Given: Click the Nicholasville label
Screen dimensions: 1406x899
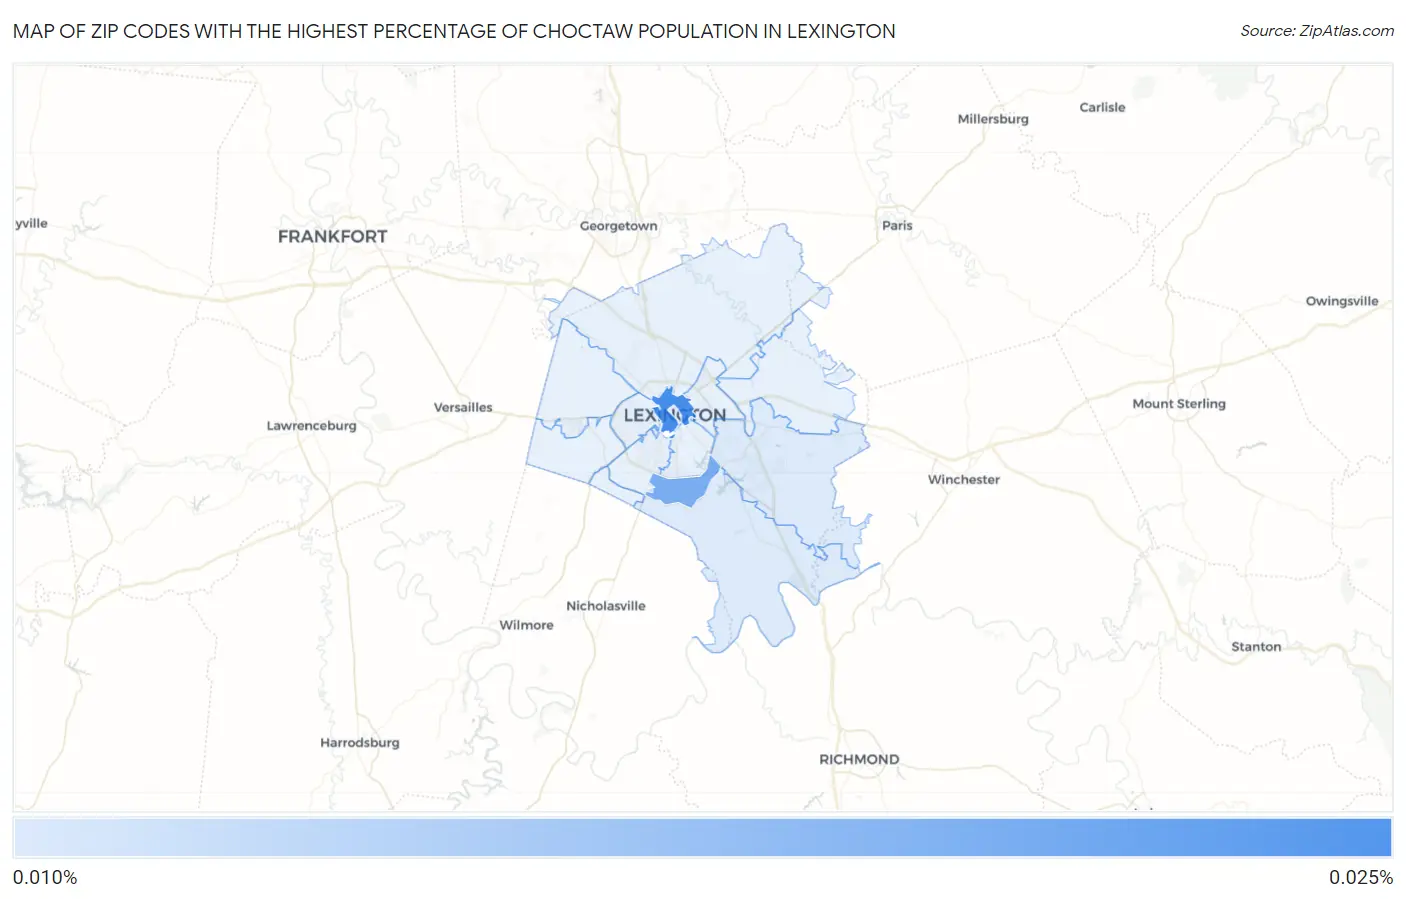Looking at the screenshot, I should pyautogui.click(x=606, y=606).
